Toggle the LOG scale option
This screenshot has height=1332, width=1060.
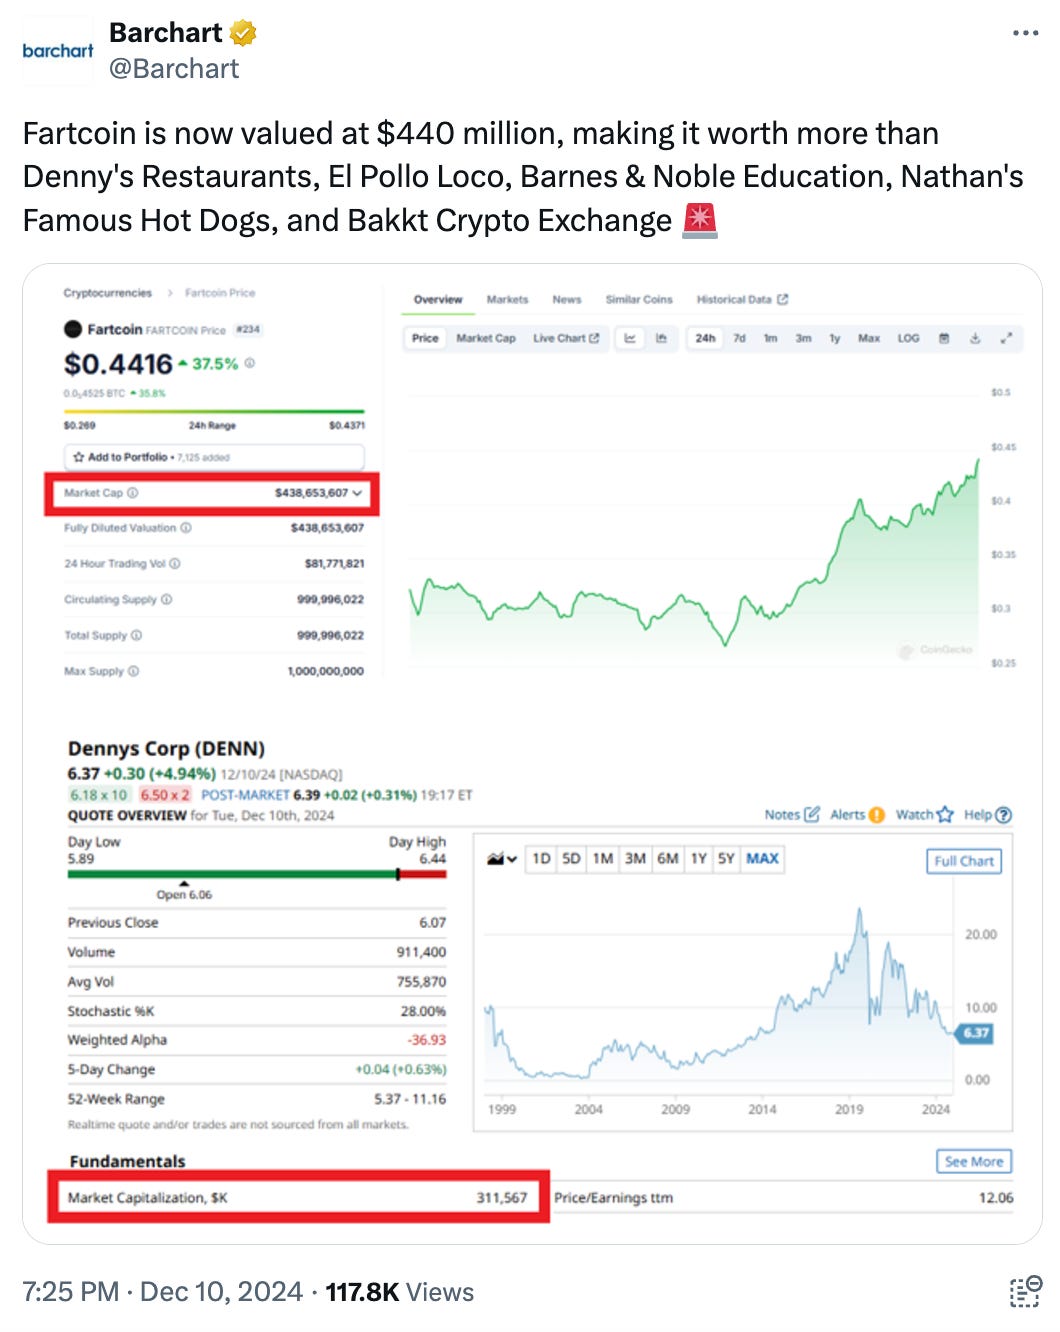point(908,338)
